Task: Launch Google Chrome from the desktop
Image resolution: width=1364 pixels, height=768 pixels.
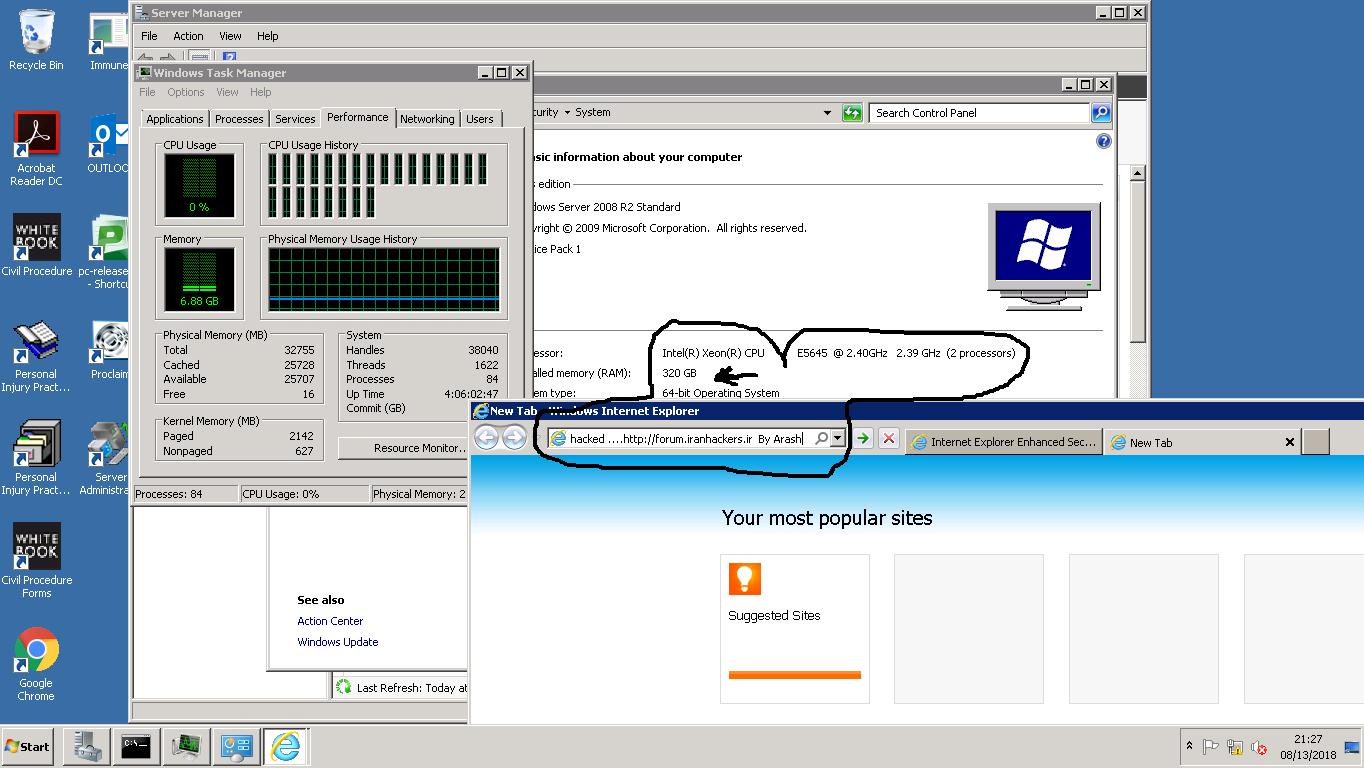Action: (x=36, y=664)
